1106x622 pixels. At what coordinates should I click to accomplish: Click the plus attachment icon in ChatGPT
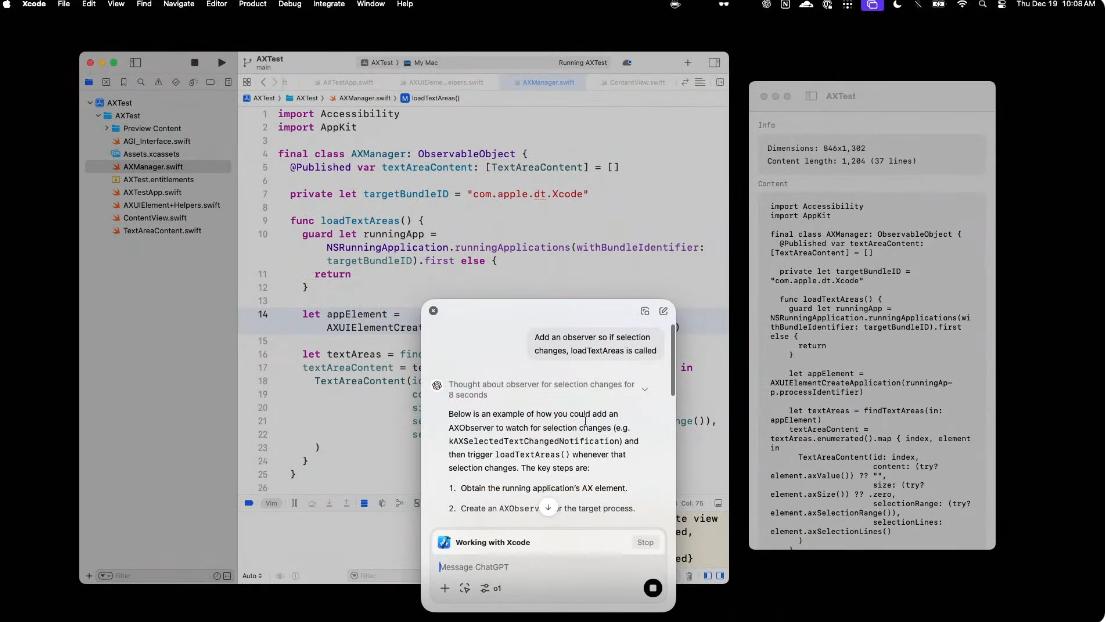445,588
